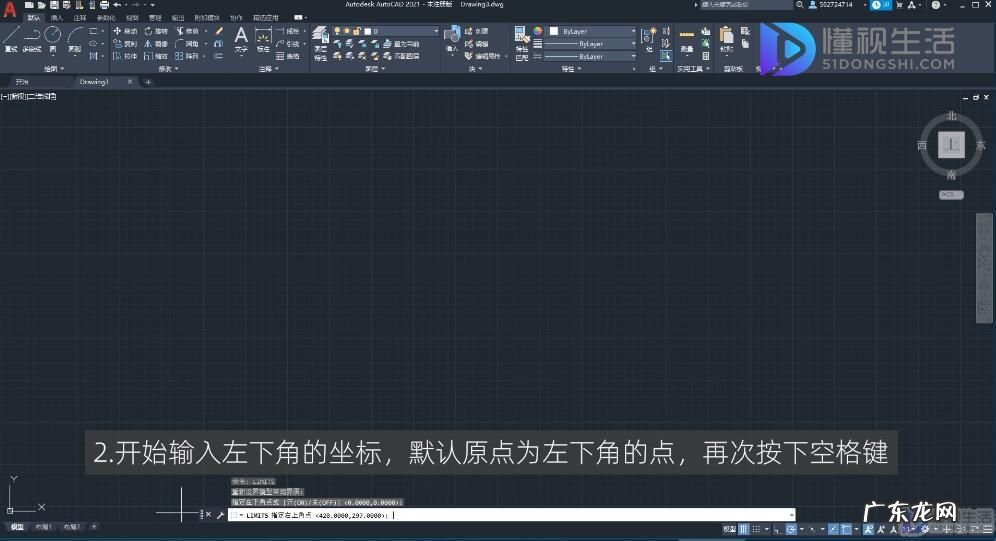Screen dimensions: 996x541
Task: Select the Stretch tool
Action: [124, 56]
